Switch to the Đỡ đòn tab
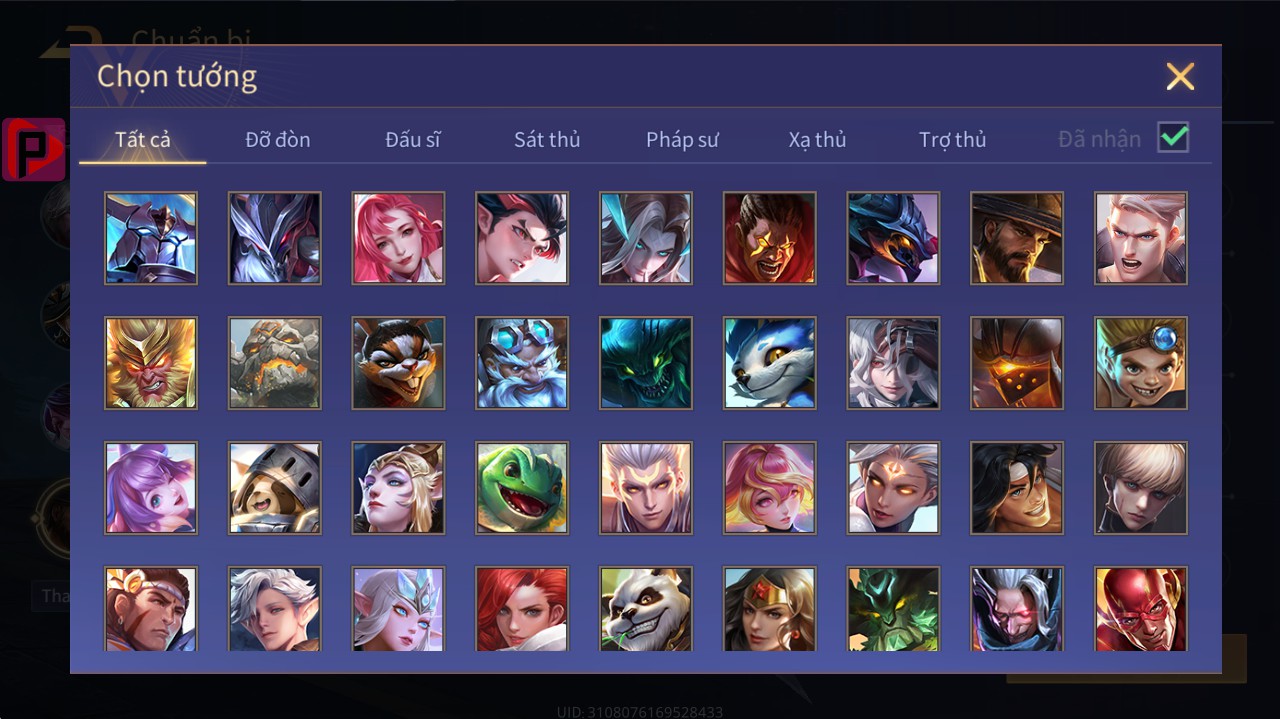 (278, 140)
